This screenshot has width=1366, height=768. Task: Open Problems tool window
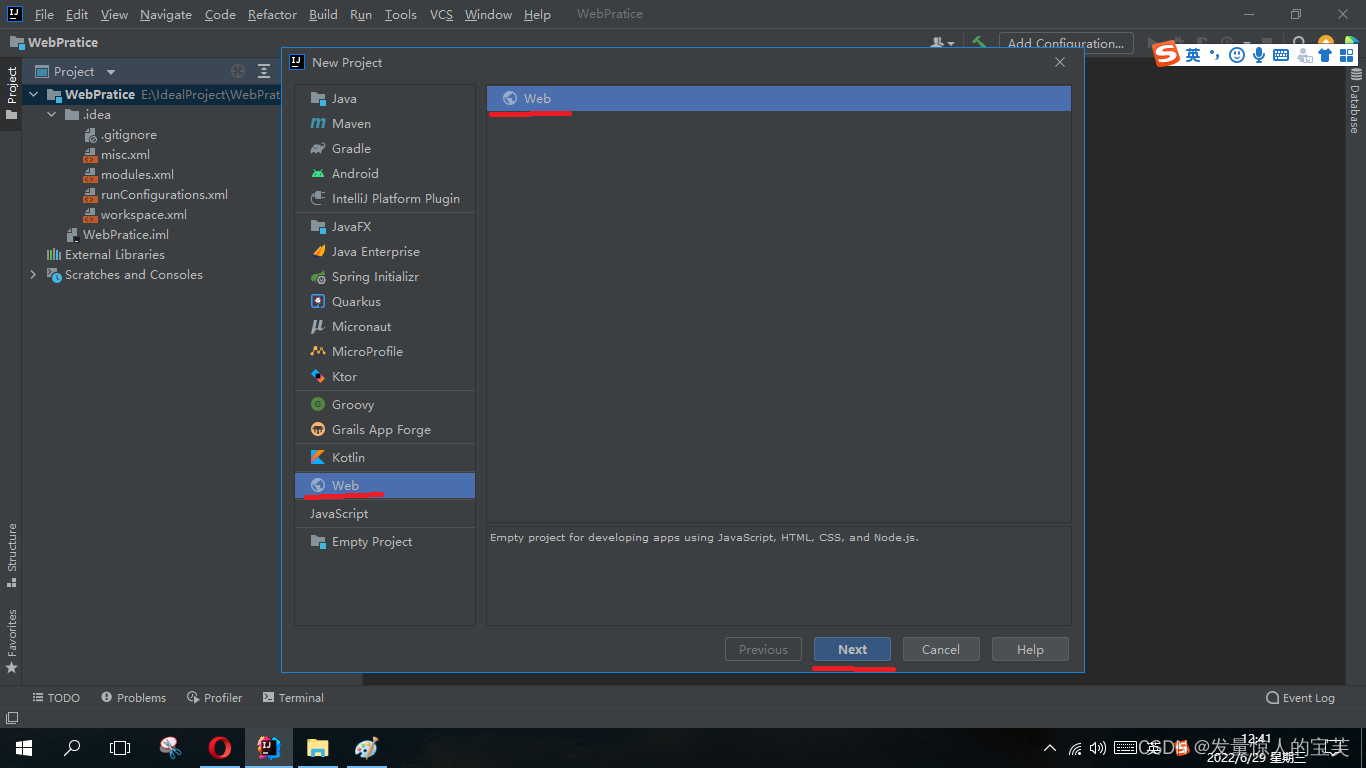[133, 698]
